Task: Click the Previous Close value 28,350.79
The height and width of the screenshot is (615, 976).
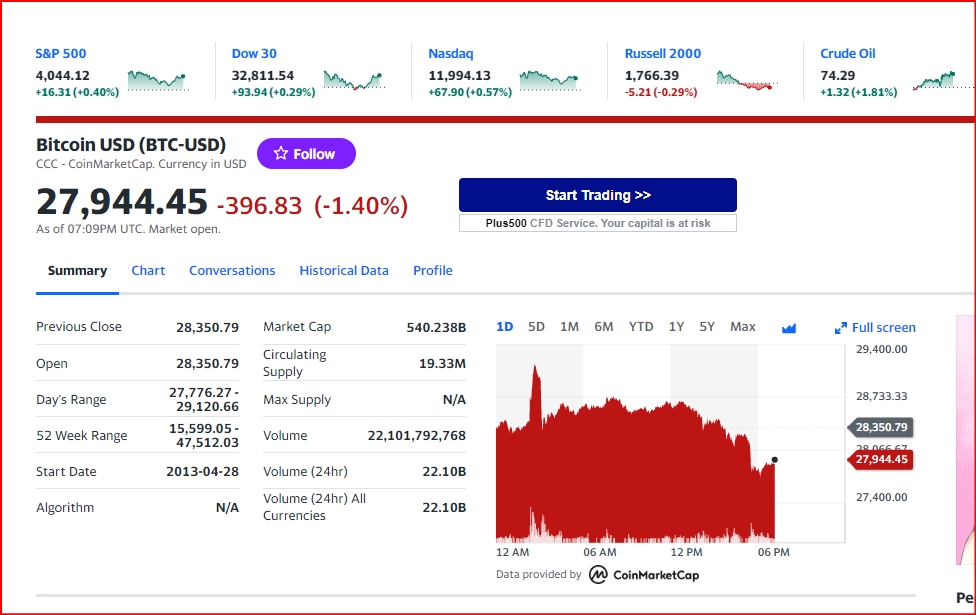Action: (x=207, y=327)
